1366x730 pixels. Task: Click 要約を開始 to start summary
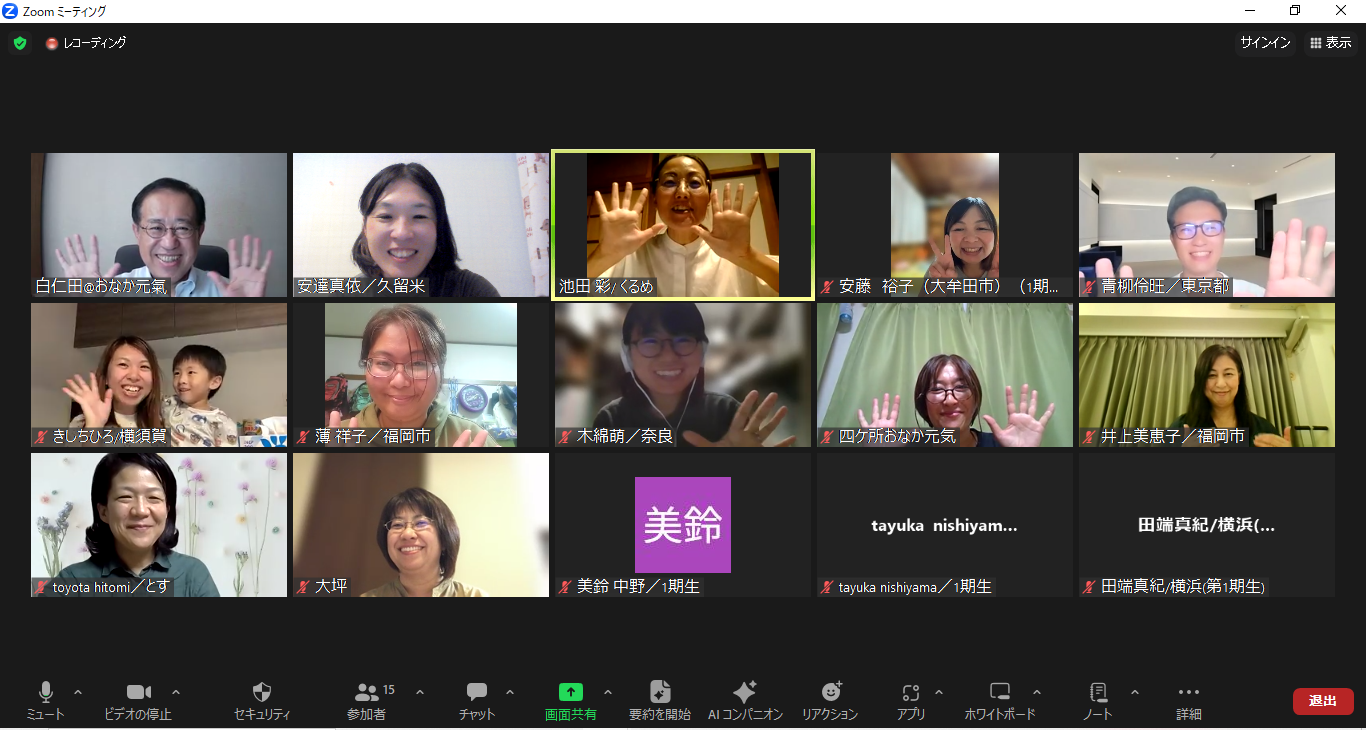660,701
